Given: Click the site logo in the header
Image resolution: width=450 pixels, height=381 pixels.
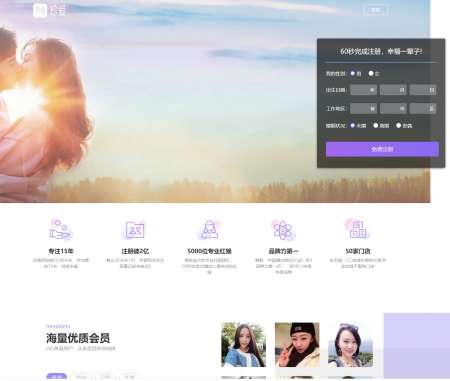Looking at the screenshot, I should (49, 10).
